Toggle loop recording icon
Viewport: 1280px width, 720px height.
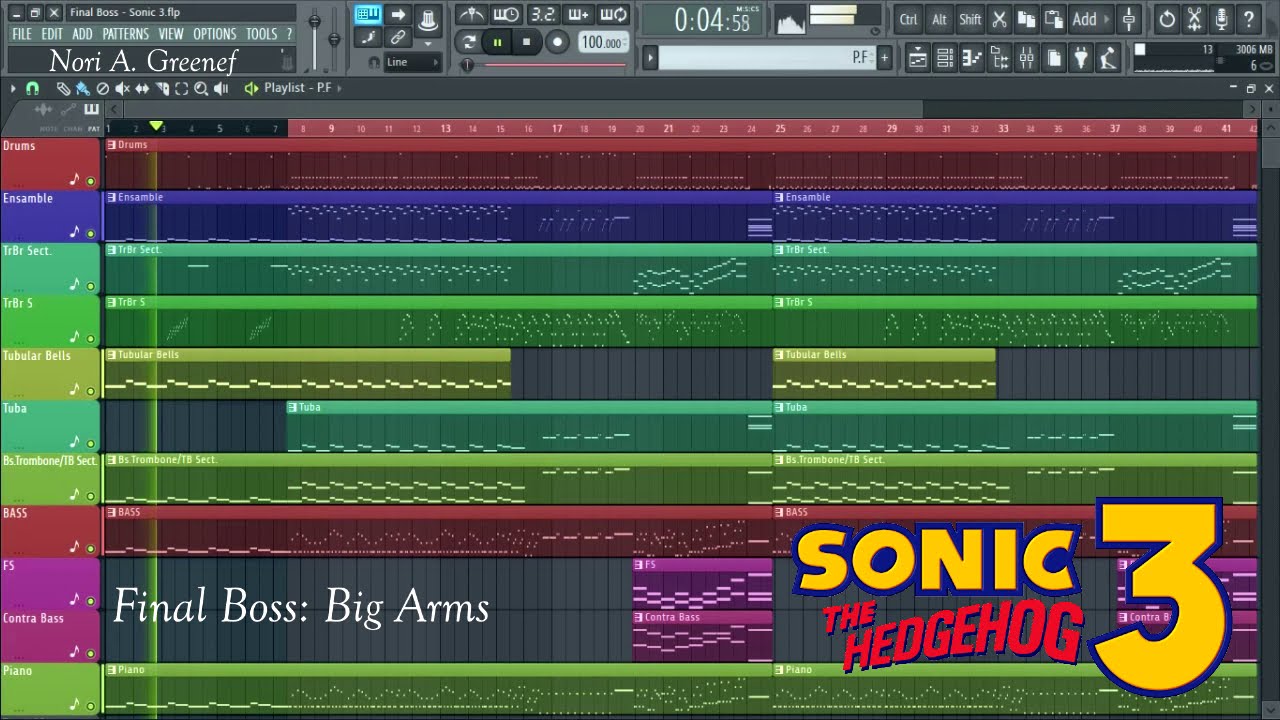pos(613,15)
